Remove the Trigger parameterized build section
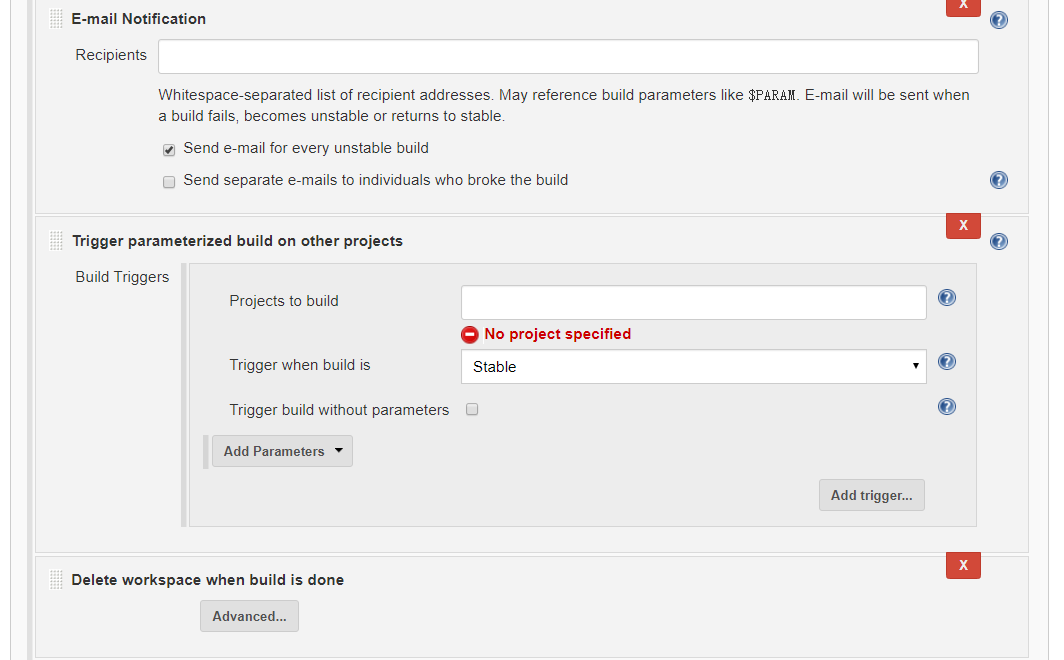The width and height of the screenshot is (1064, 660). (963, 225)
